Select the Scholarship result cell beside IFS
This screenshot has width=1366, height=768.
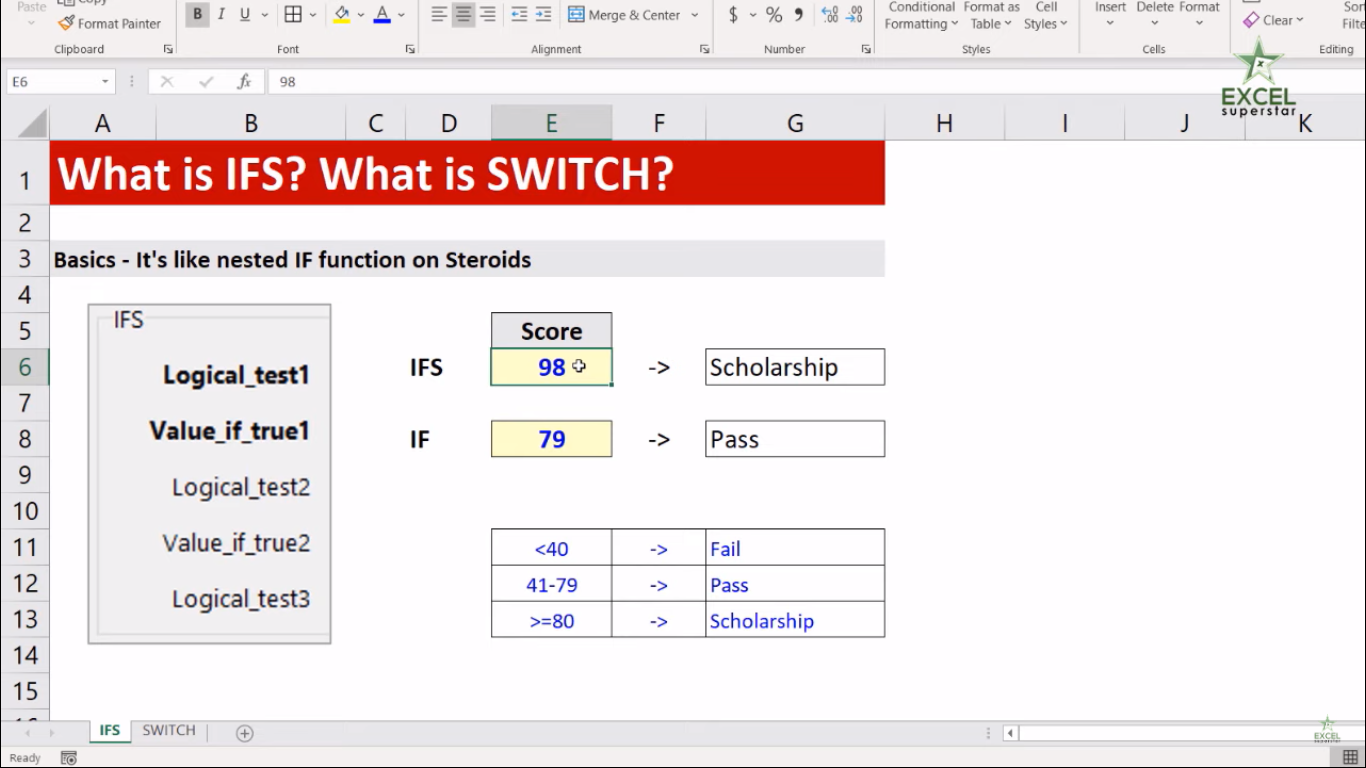(x=795, y=367)
